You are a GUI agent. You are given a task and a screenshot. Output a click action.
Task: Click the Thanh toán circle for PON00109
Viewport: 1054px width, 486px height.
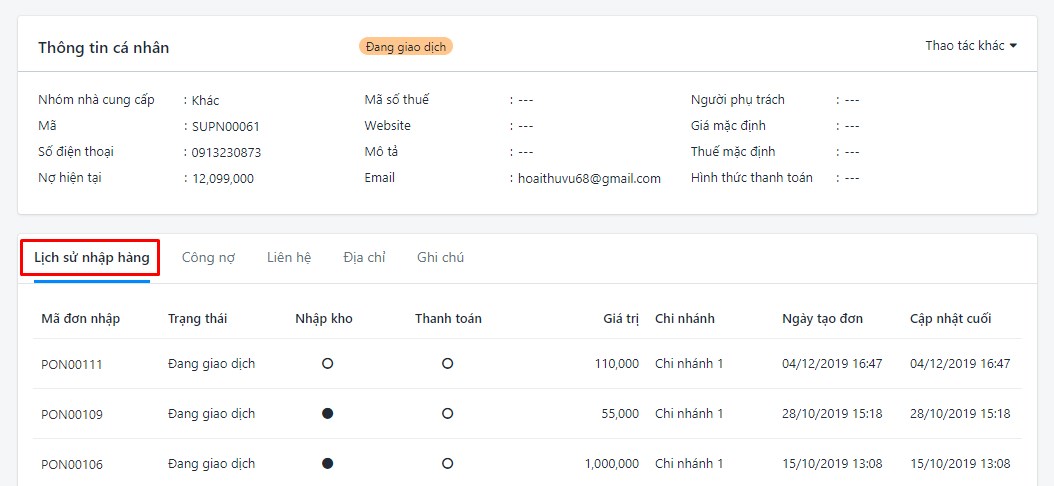pyautogui.click(x=448, y=413)
